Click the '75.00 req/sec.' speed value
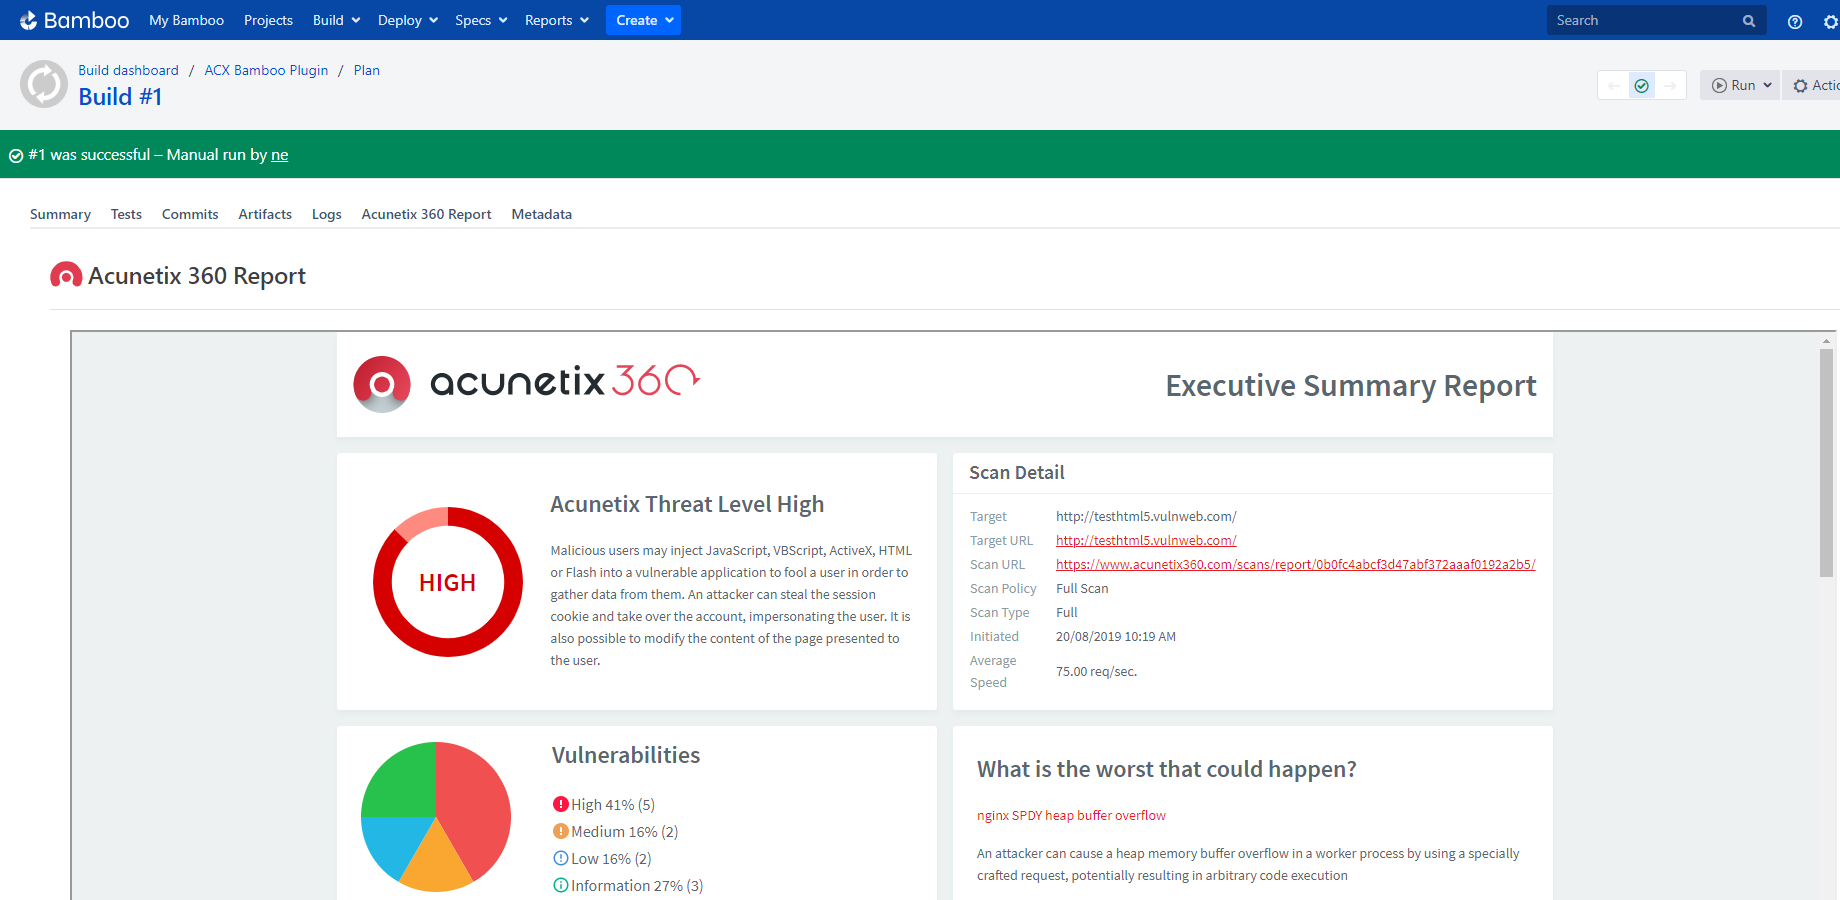 click(1096, 671)
